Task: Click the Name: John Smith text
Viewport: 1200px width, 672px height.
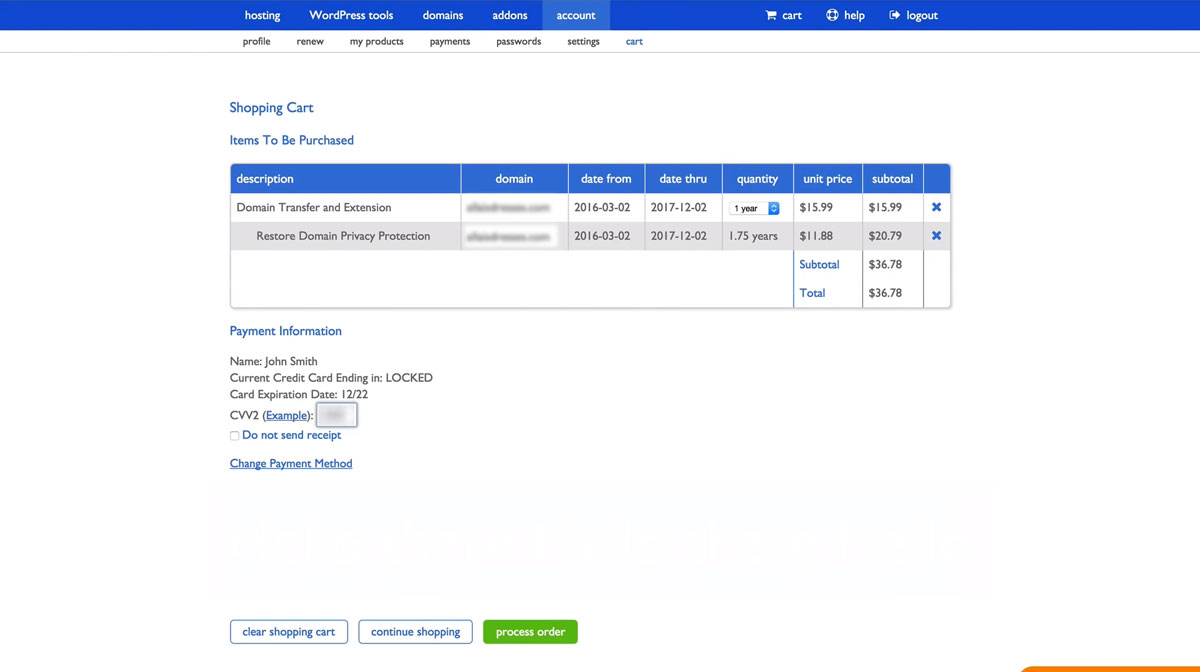Action: 274,361
